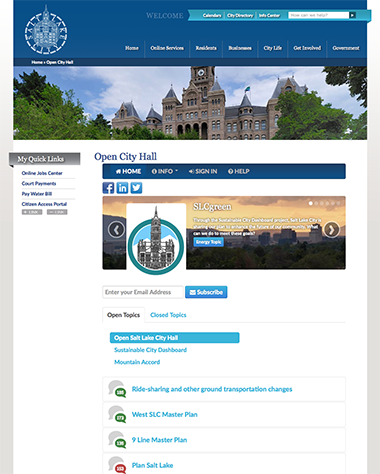Select the first carousel indicator dot
Viewport: 380px width, 474px height.
[311, 203]
